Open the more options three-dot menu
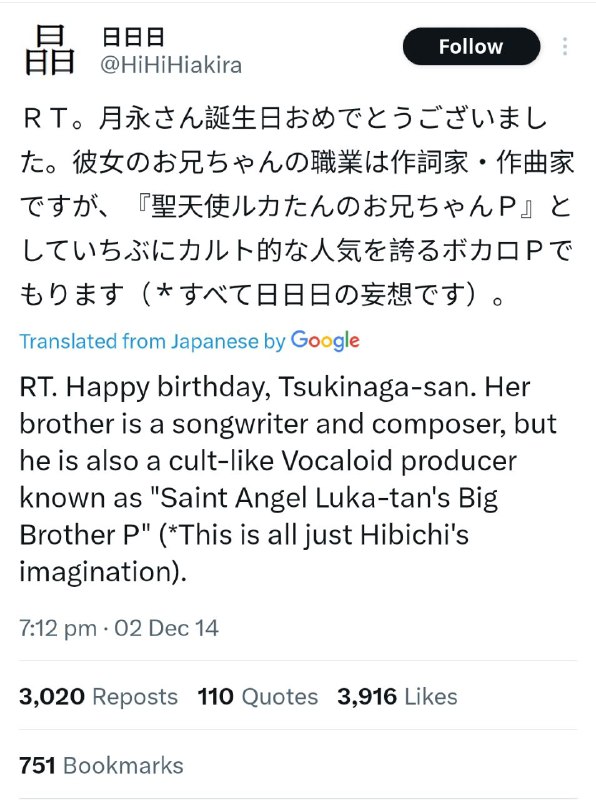 point(565,46)
